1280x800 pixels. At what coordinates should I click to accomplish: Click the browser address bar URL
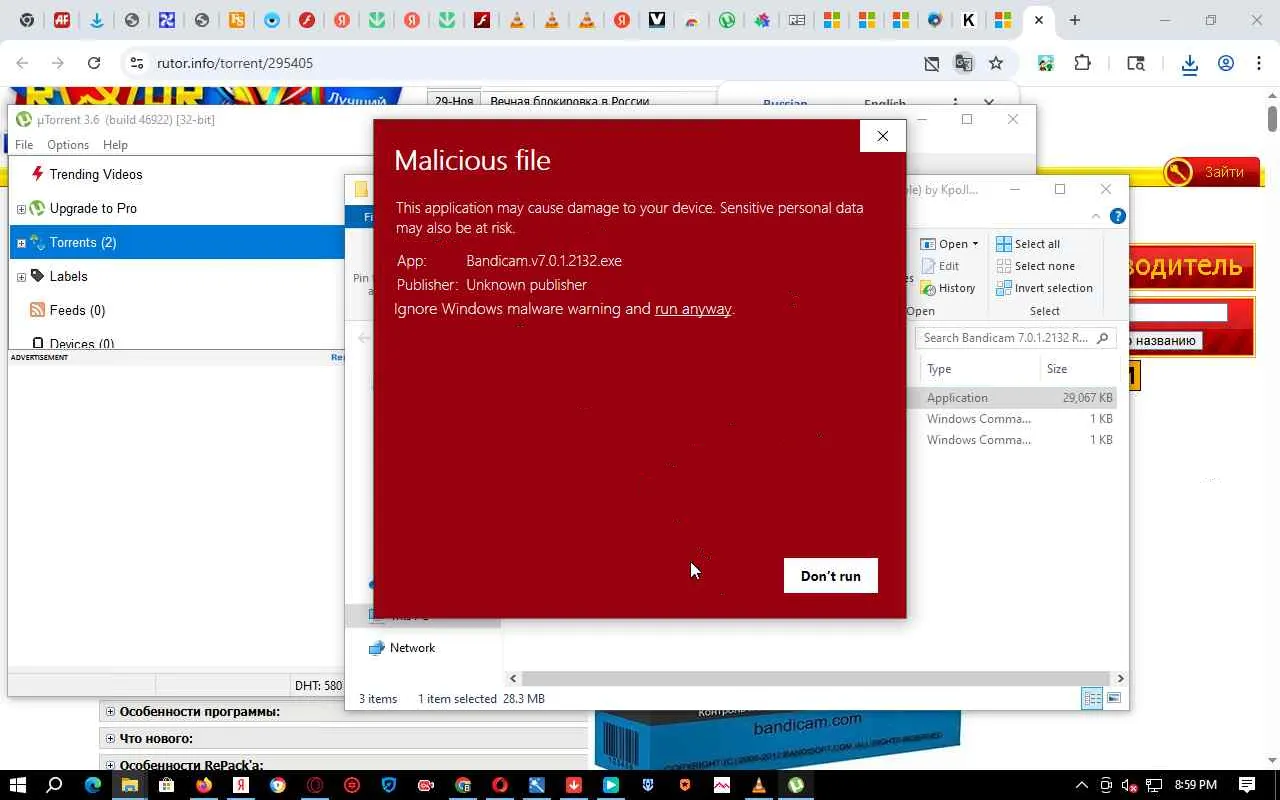click(235, 63)
